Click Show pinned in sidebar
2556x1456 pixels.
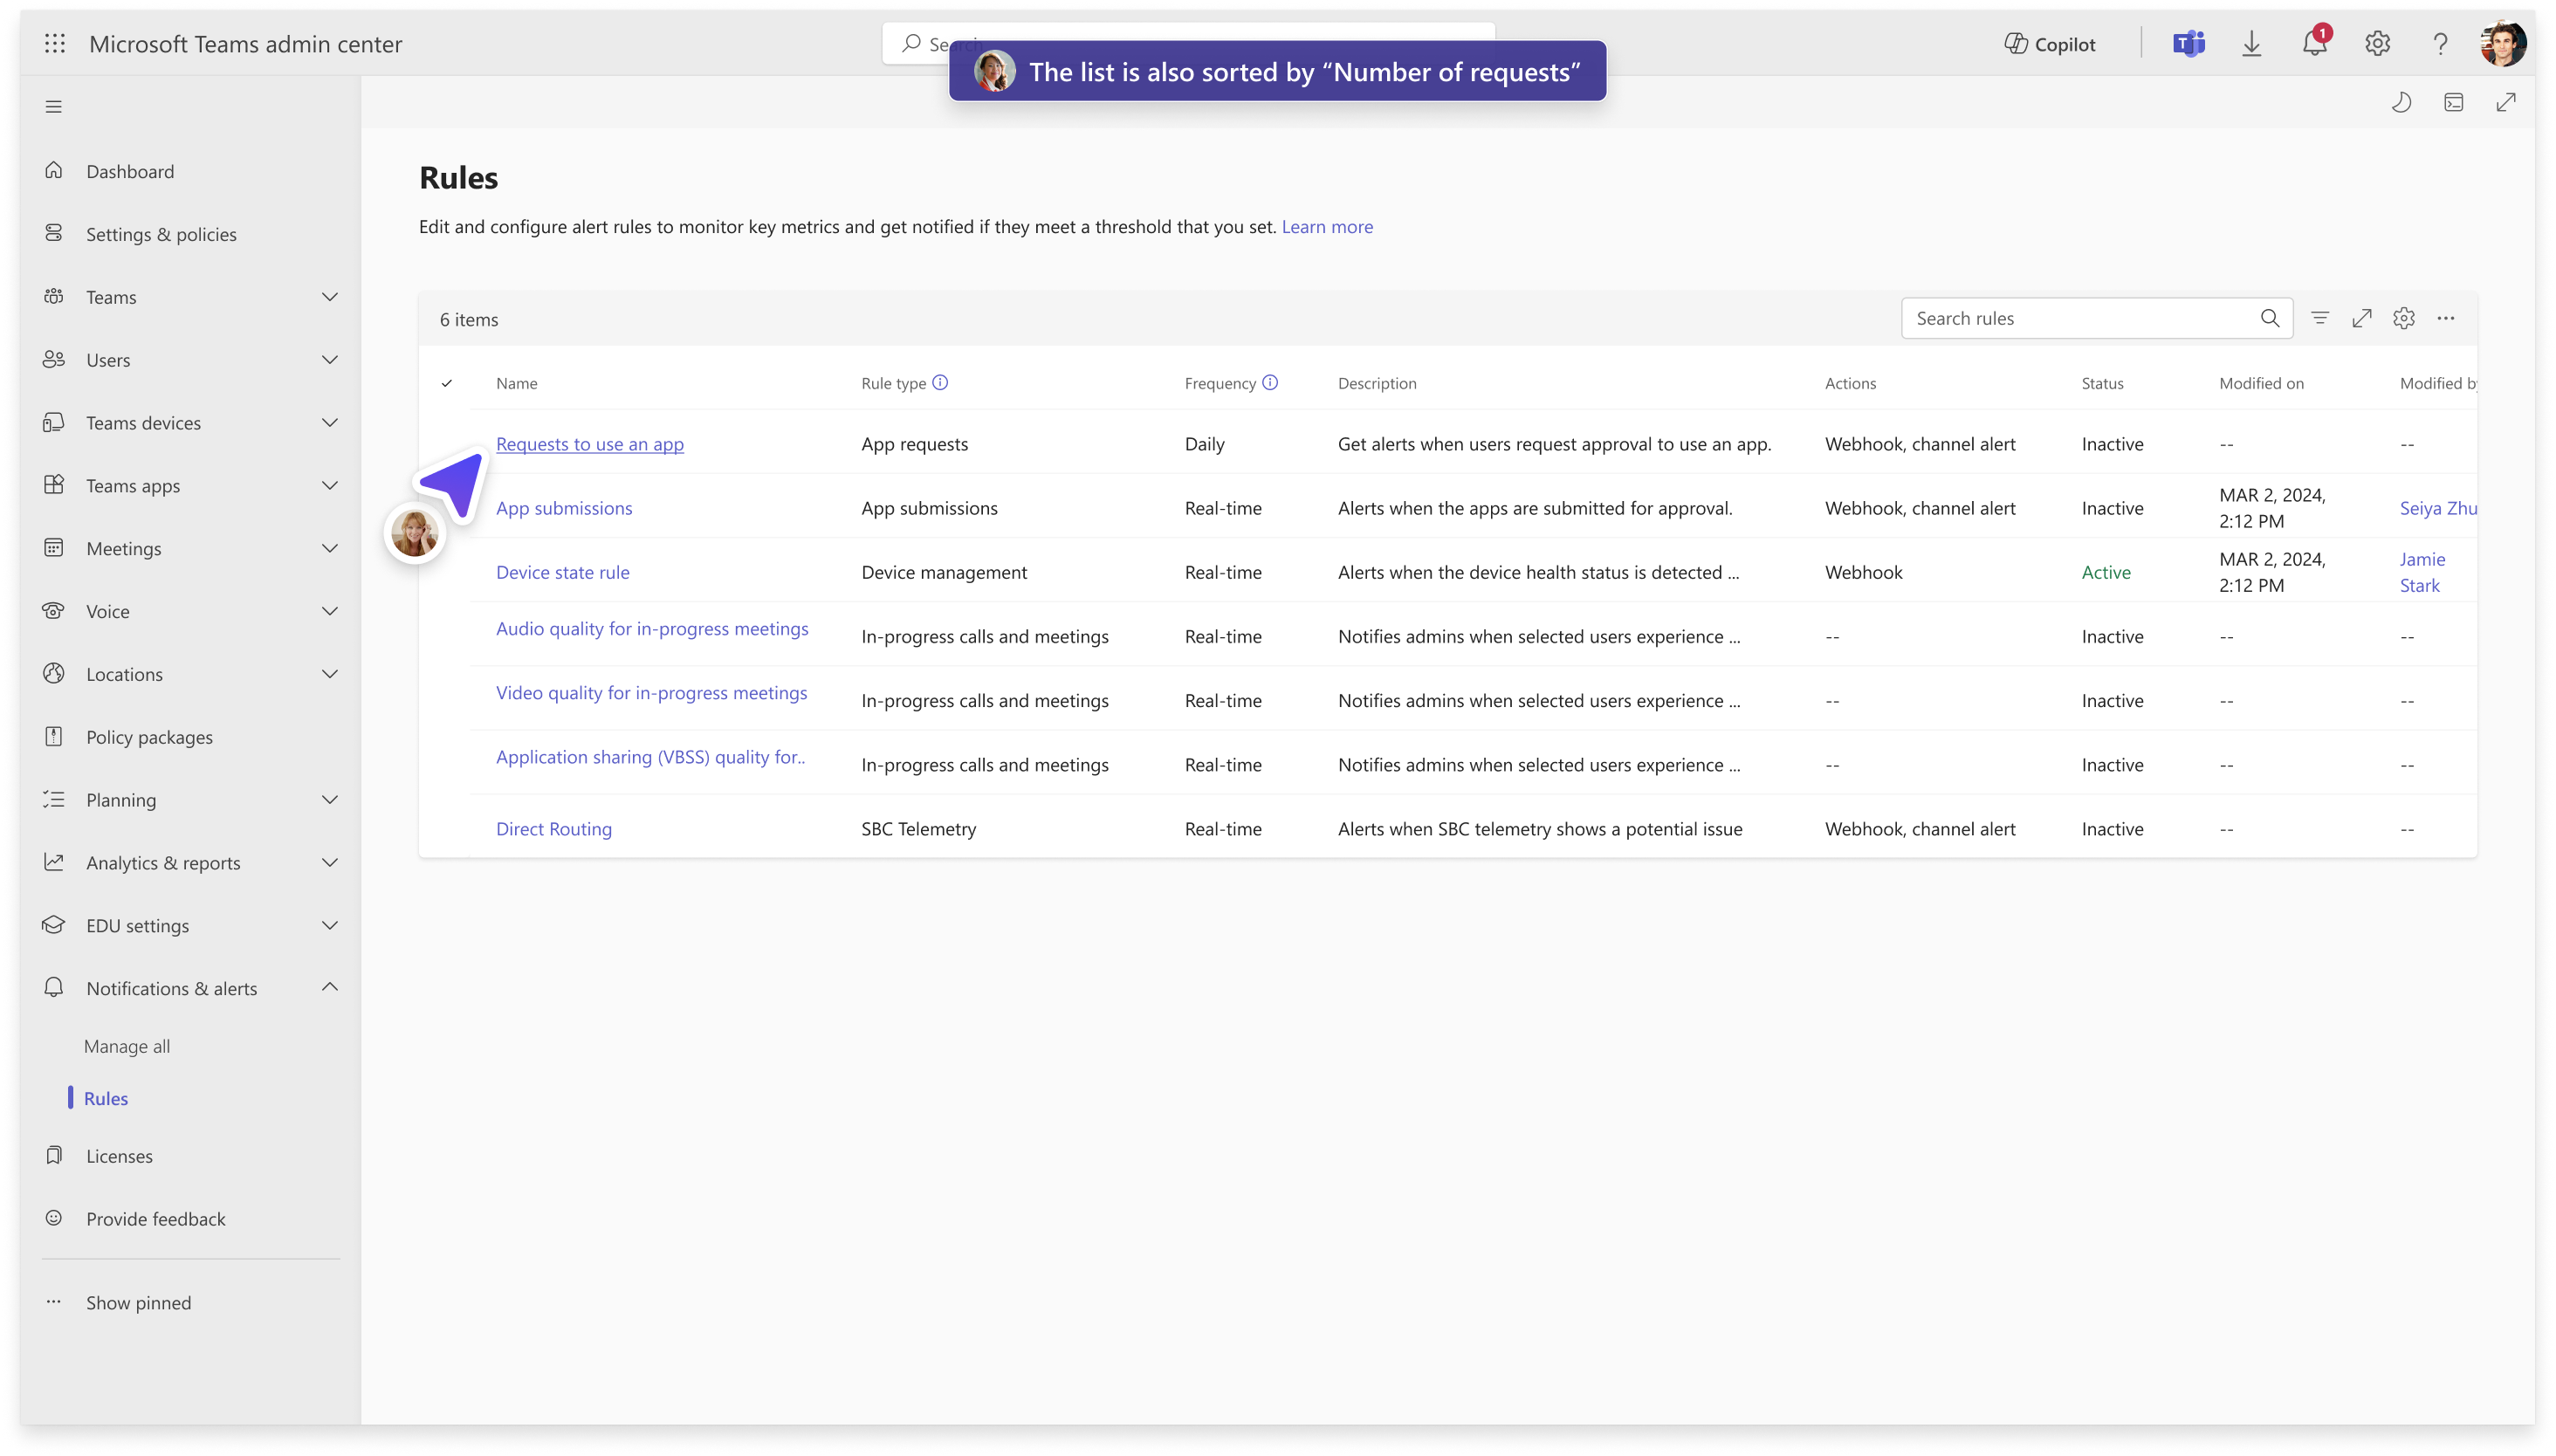[138, 1302]
